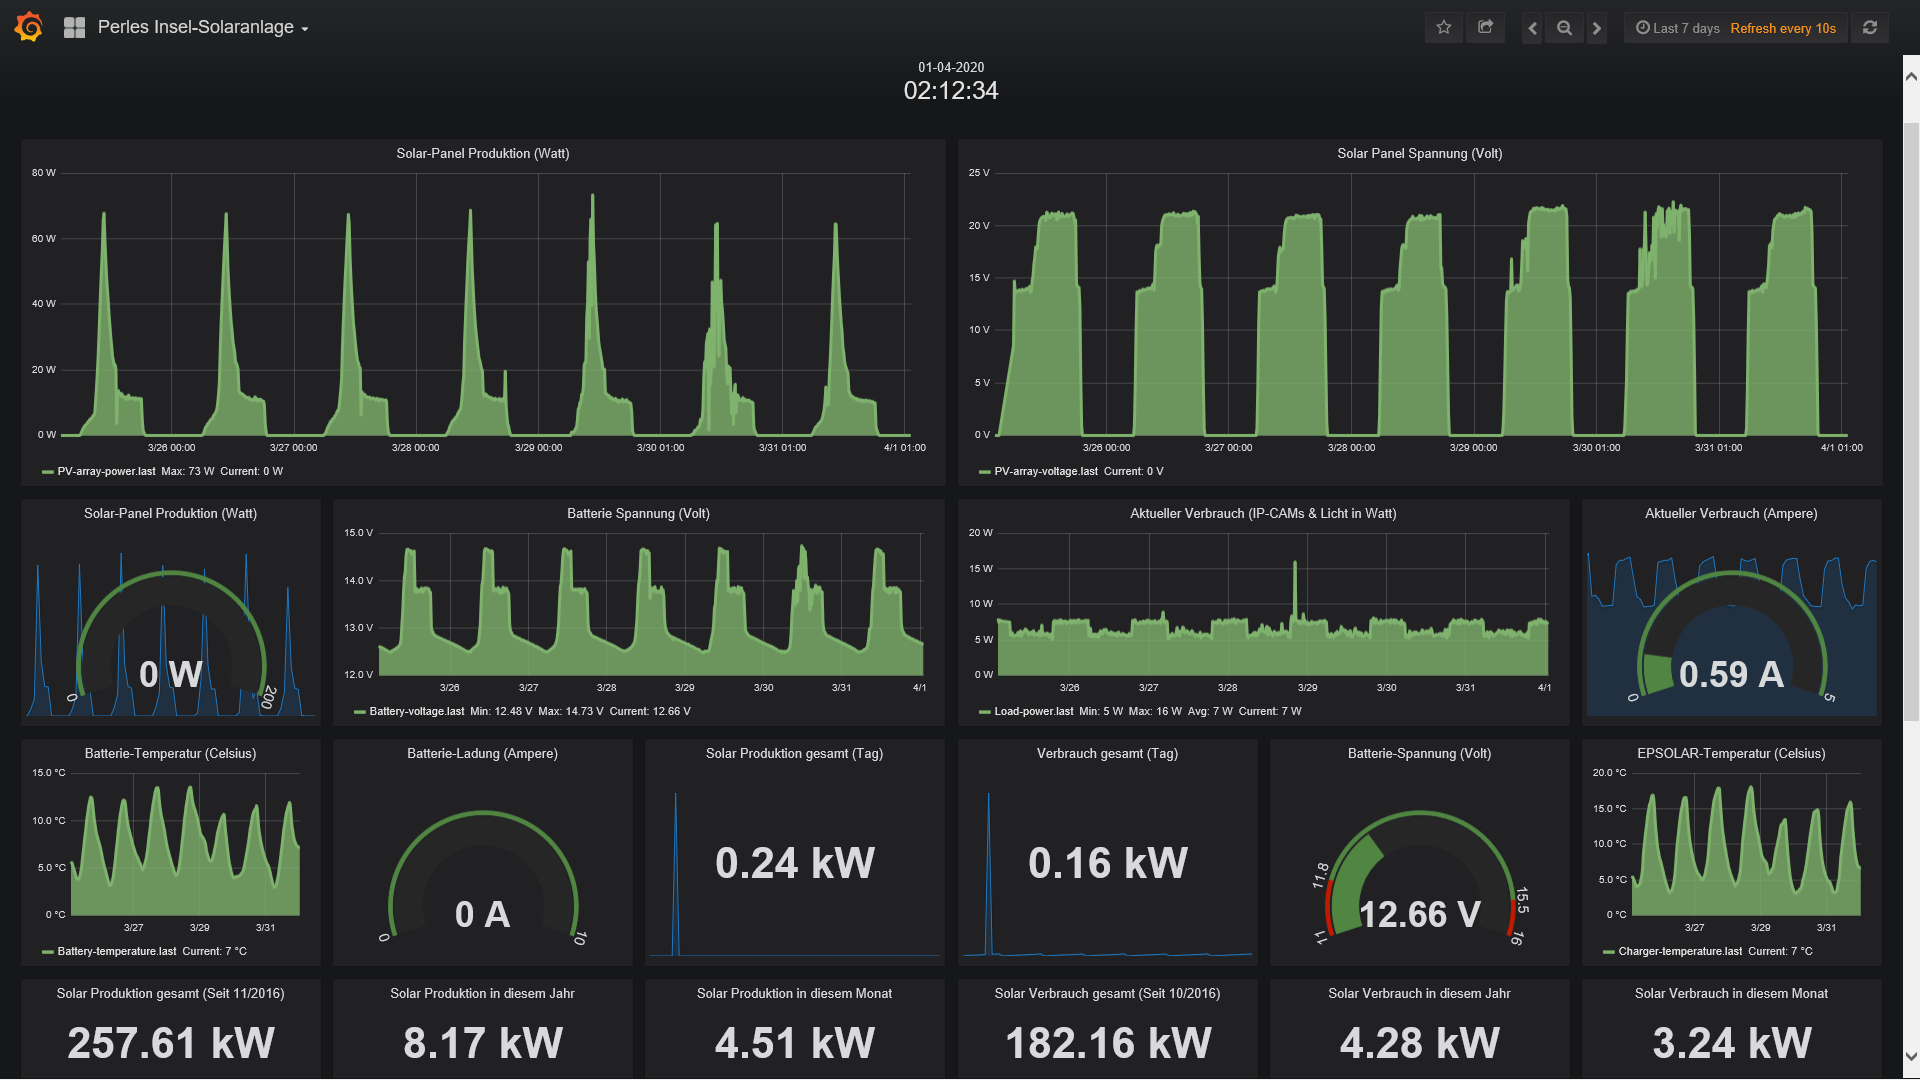Toggle PV-array-power.last legend series
The width and height of the screenshot is (1920, 1080).
[106, 471]
